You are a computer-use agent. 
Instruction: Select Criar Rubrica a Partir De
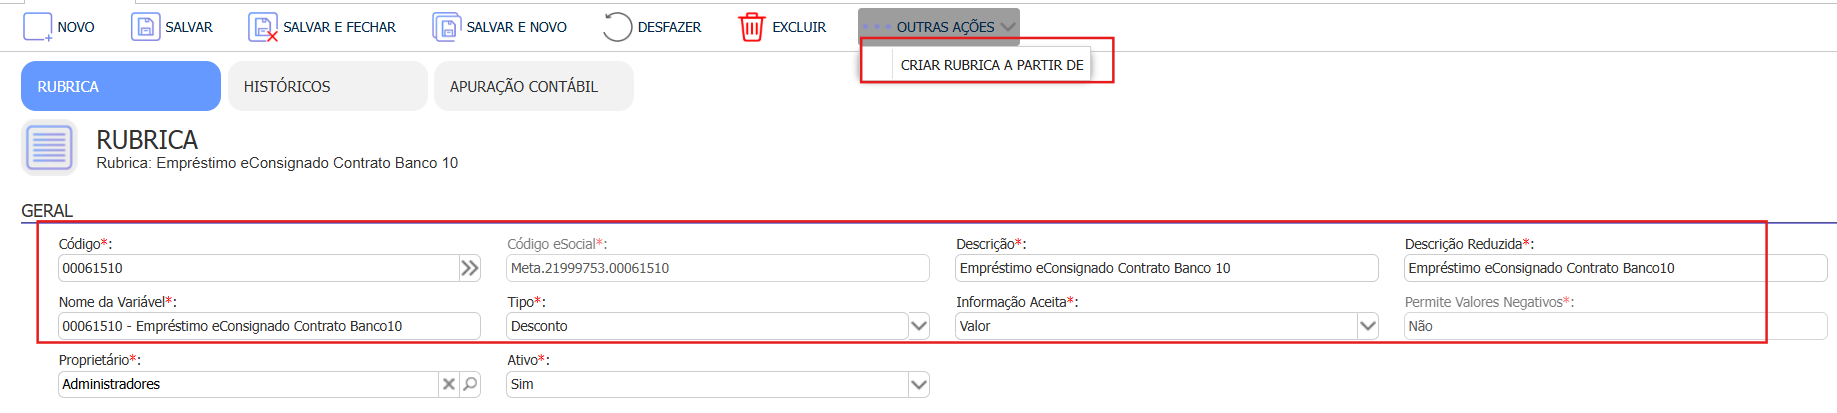(991, 65)
